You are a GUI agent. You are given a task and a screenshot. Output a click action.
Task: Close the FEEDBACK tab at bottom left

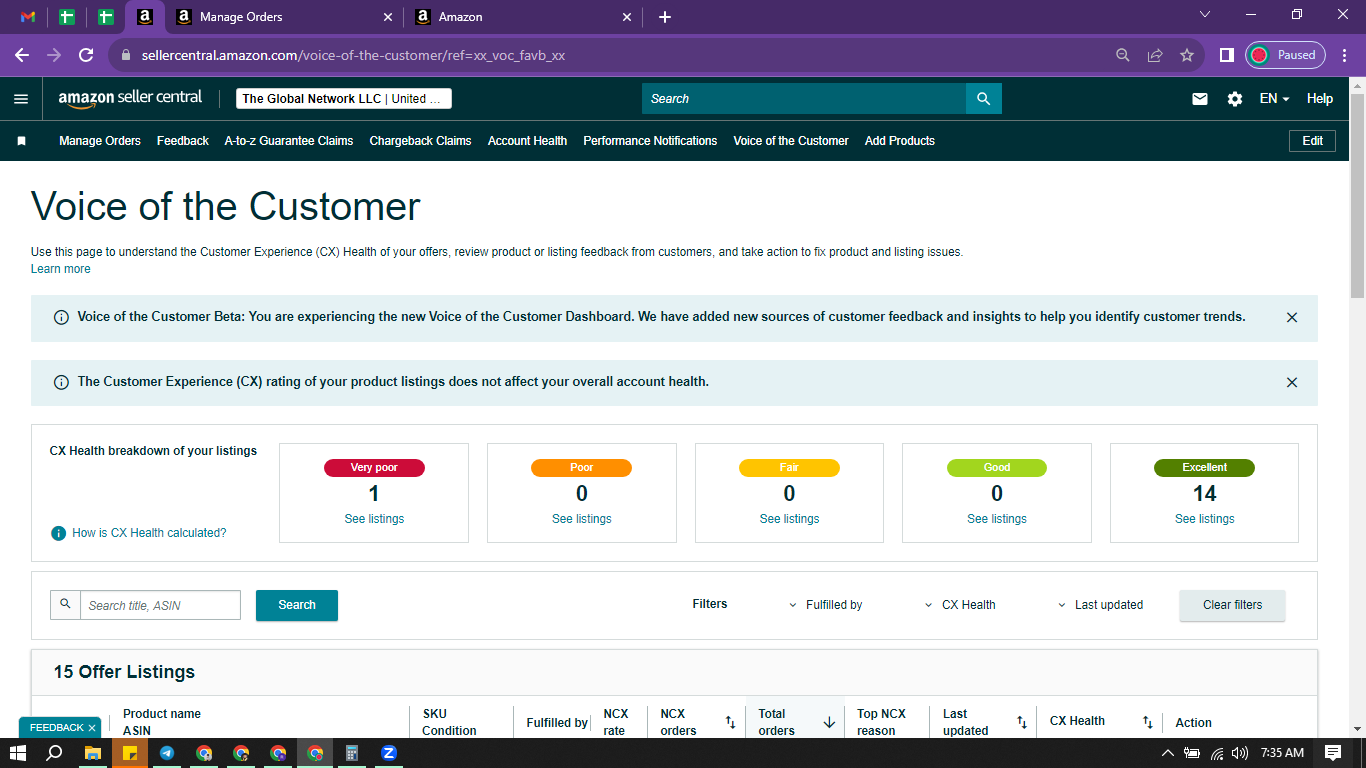pos(92,728)
